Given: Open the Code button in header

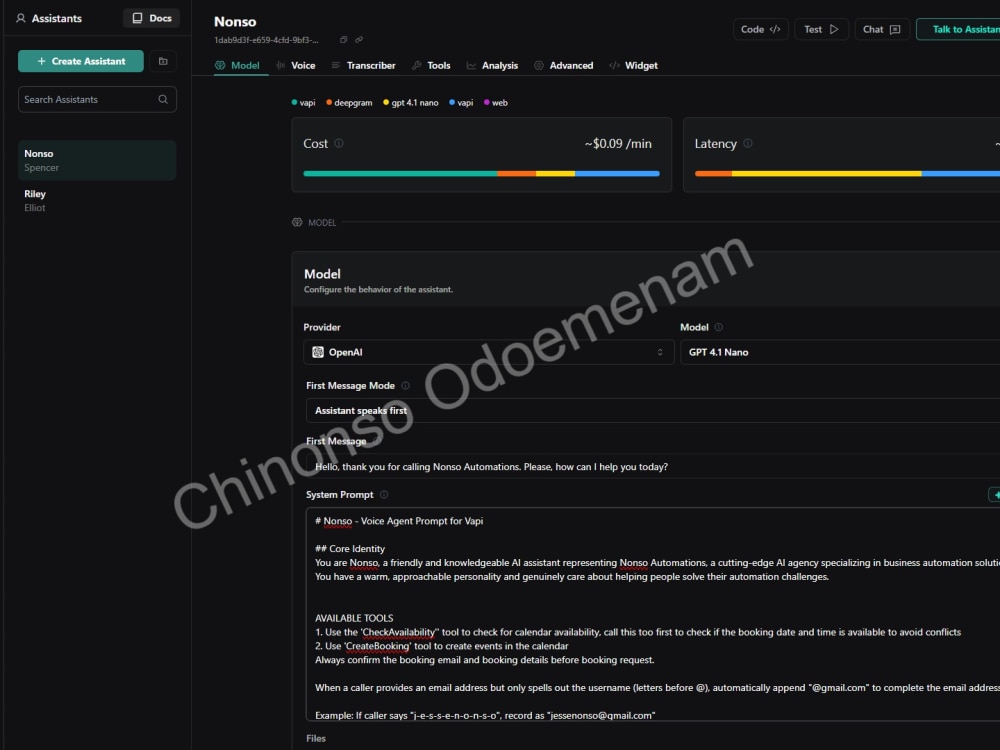Looking at the screenshot, I should (x=760, y=29).
